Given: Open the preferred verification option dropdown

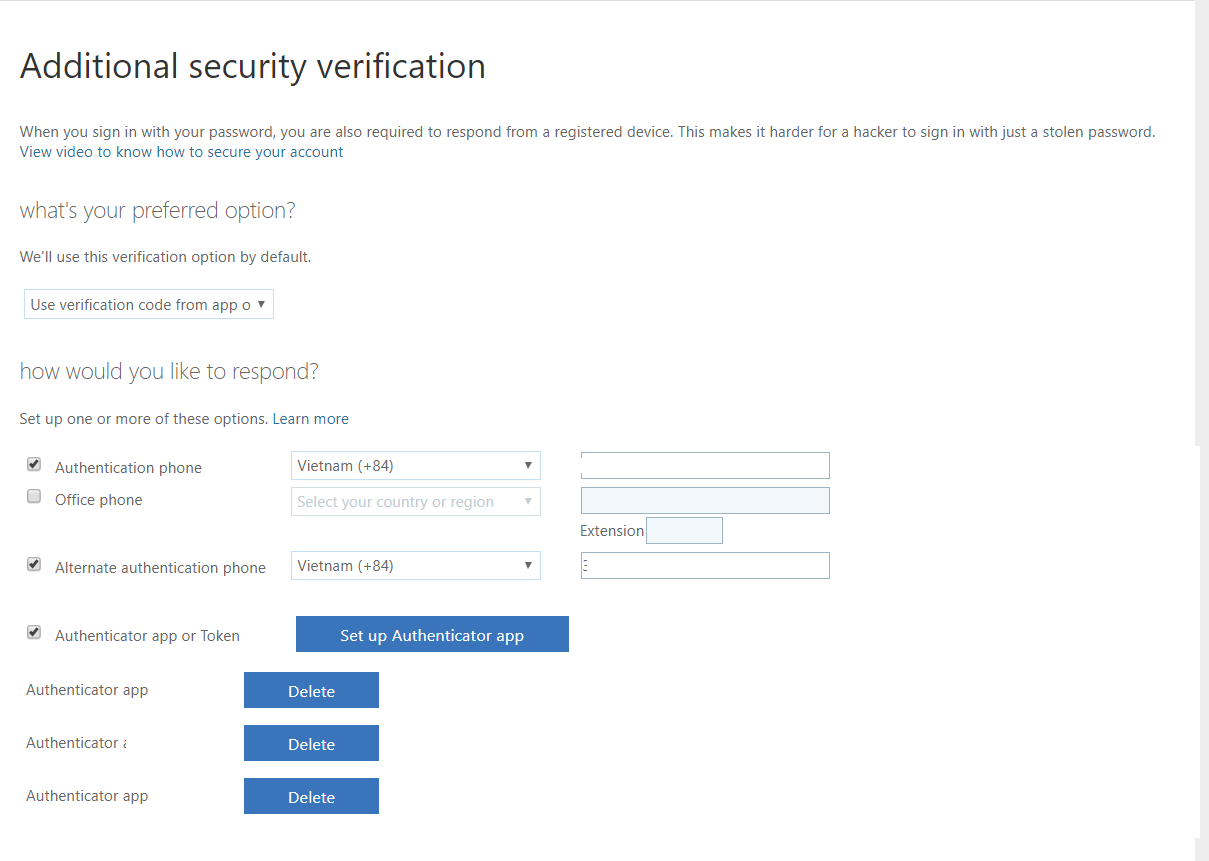Looking at the screenshot, I should tap(148, 304).
